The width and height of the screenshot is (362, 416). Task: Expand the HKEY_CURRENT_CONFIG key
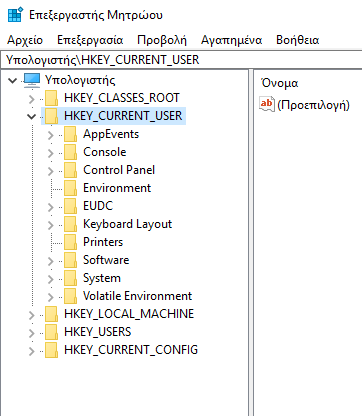(x=32, y=351)
